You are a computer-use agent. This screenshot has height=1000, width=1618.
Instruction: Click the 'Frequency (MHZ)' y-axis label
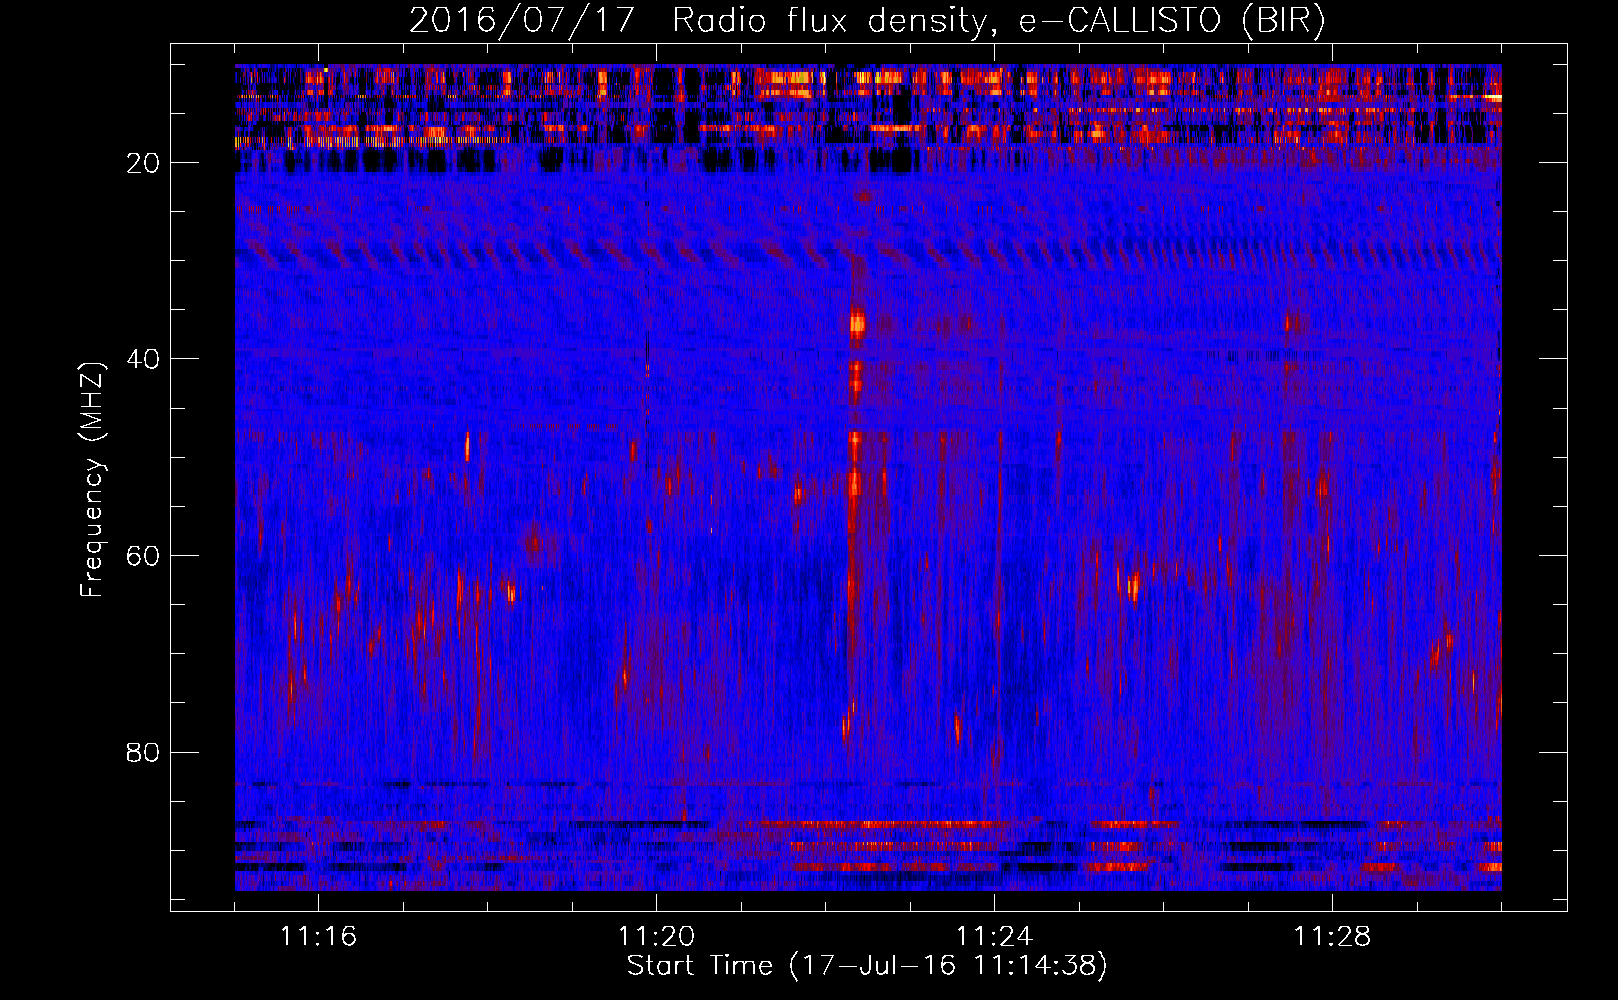(91, 480)
